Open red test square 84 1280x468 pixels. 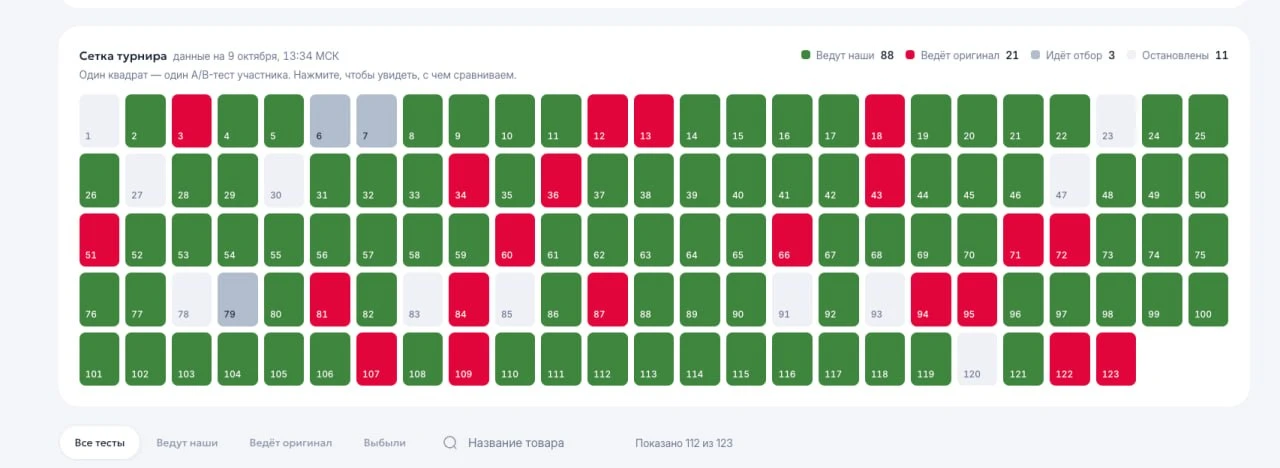pyautogui.click(x=469, y=299)
